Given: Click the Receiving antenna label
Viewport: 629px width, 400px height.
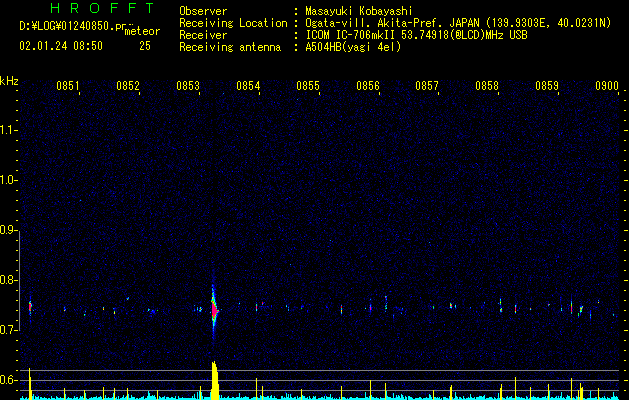Looking at the screenshot, I should click(230, 47).
